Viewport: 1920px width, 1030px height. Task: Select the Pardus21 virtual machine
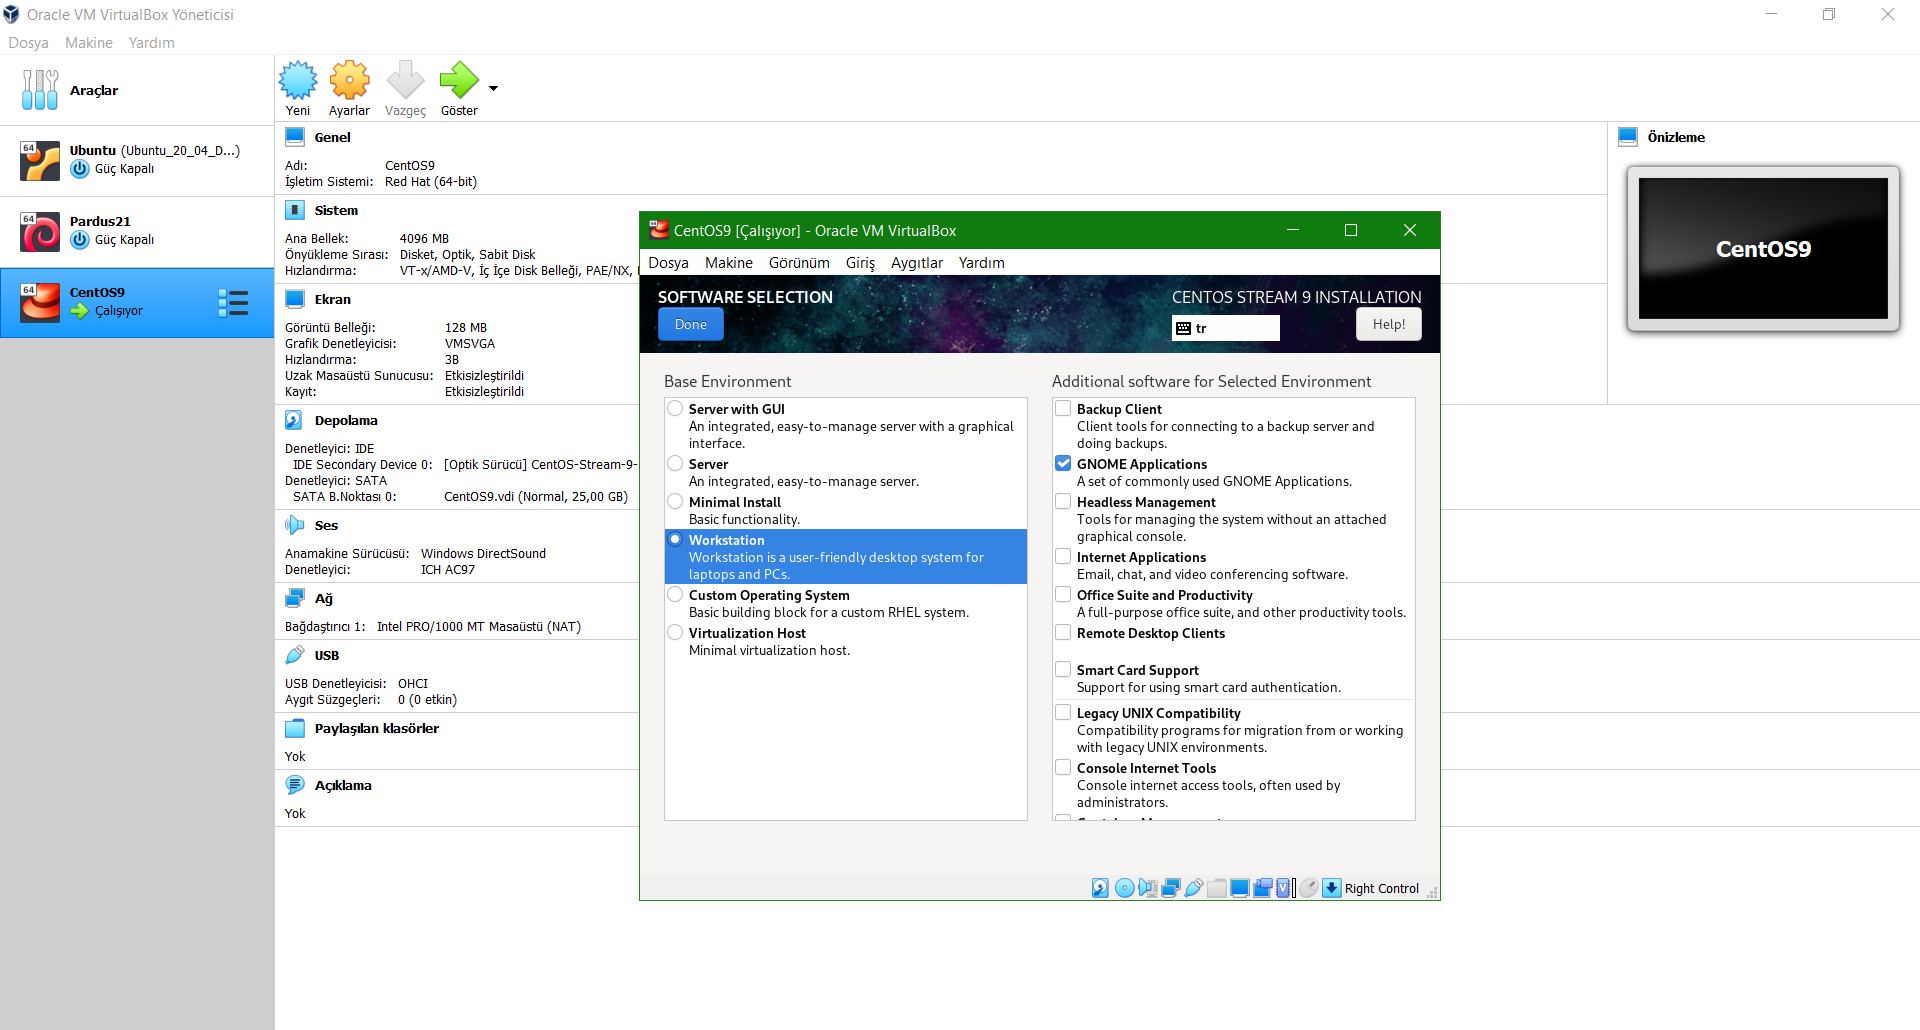[x=137, y=231]
